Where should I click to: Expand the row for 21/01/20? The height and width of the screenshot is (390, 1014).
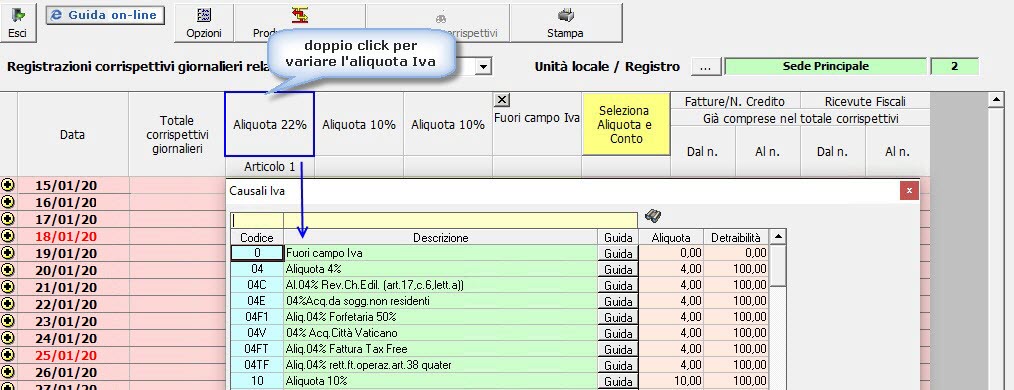[x=8, y=287]
